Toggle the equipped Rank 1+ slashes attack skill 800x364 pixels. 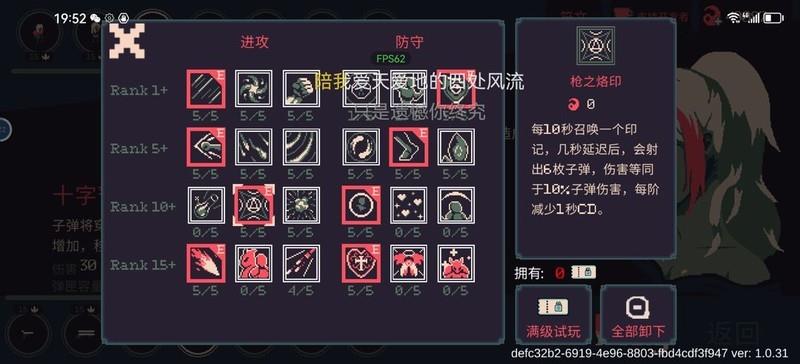(206, 89)
